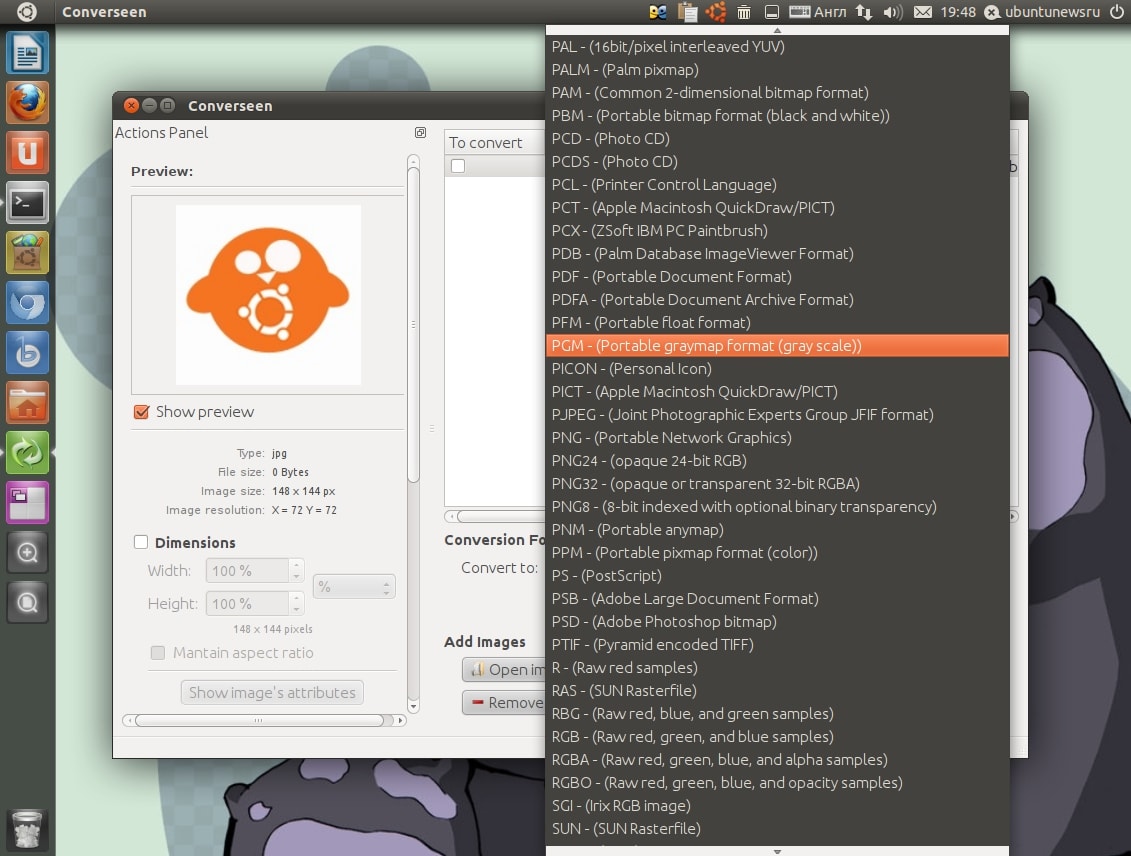Choose PNM - (Portable anymap)
This screenshot has height=856, width=1131.
coord(777,529)
